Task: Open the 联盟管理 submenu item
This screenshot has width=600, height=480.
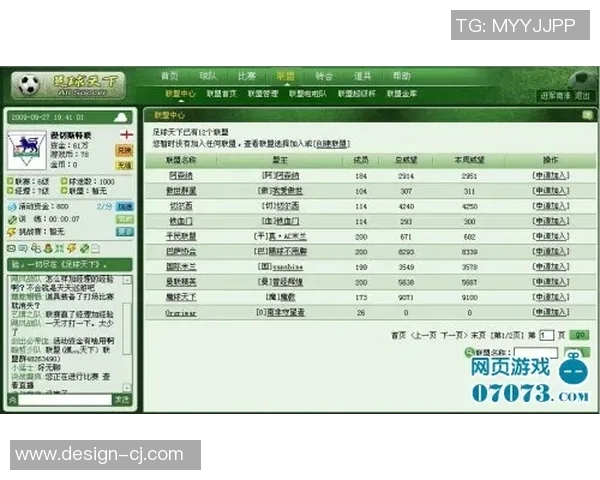Action: point(263,93)
